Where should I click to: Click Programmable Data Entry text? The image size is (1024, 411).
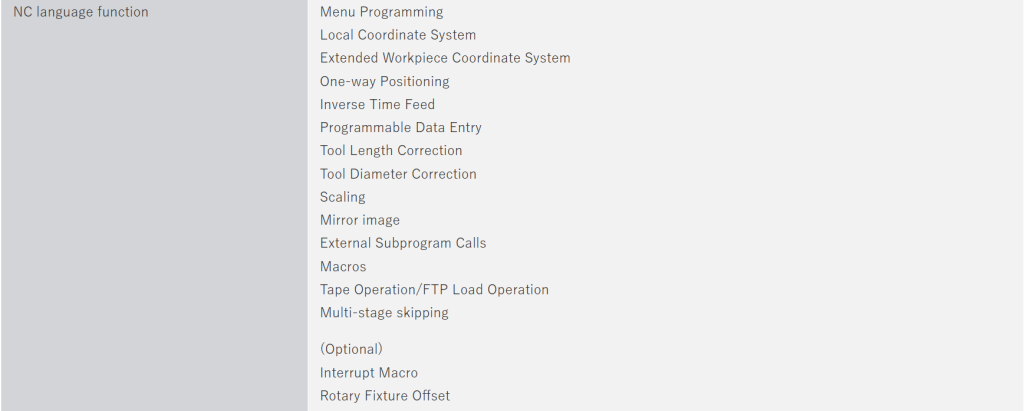coord(400,127)
